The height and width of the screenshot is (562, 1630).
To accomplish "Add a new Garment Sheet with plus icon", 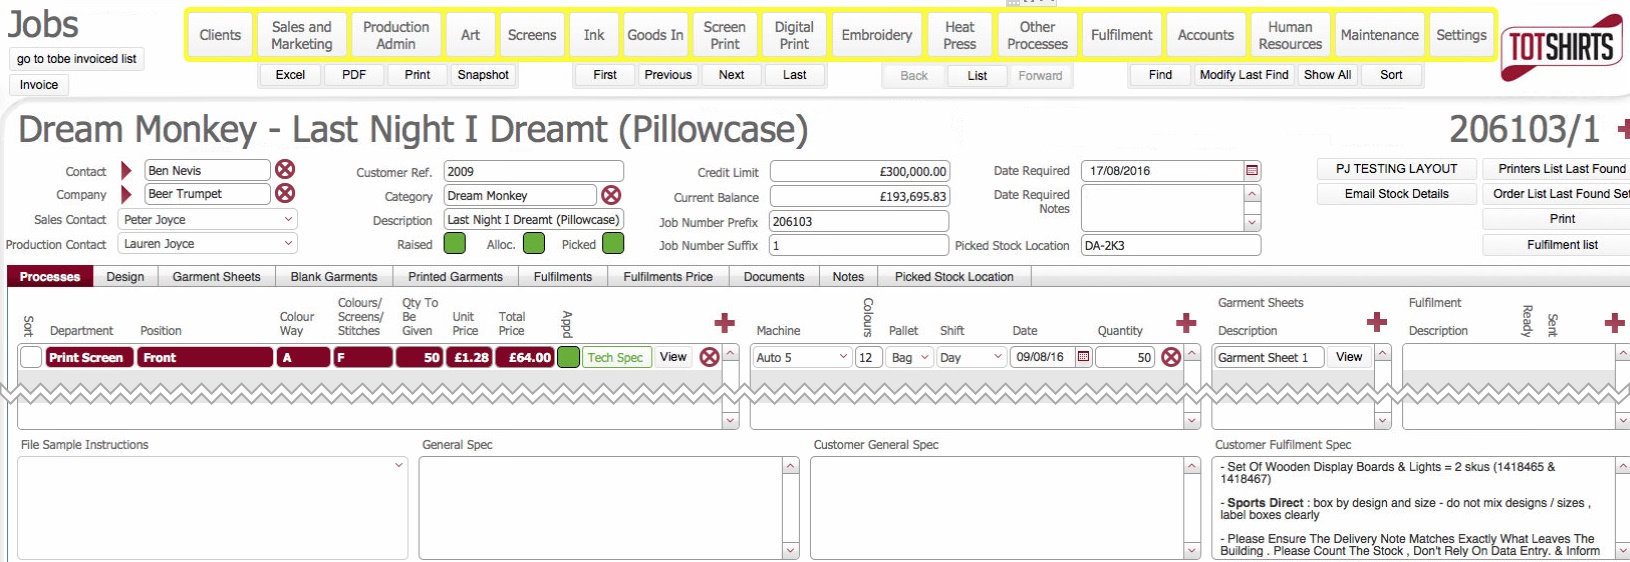I will tap(1377, 322).
